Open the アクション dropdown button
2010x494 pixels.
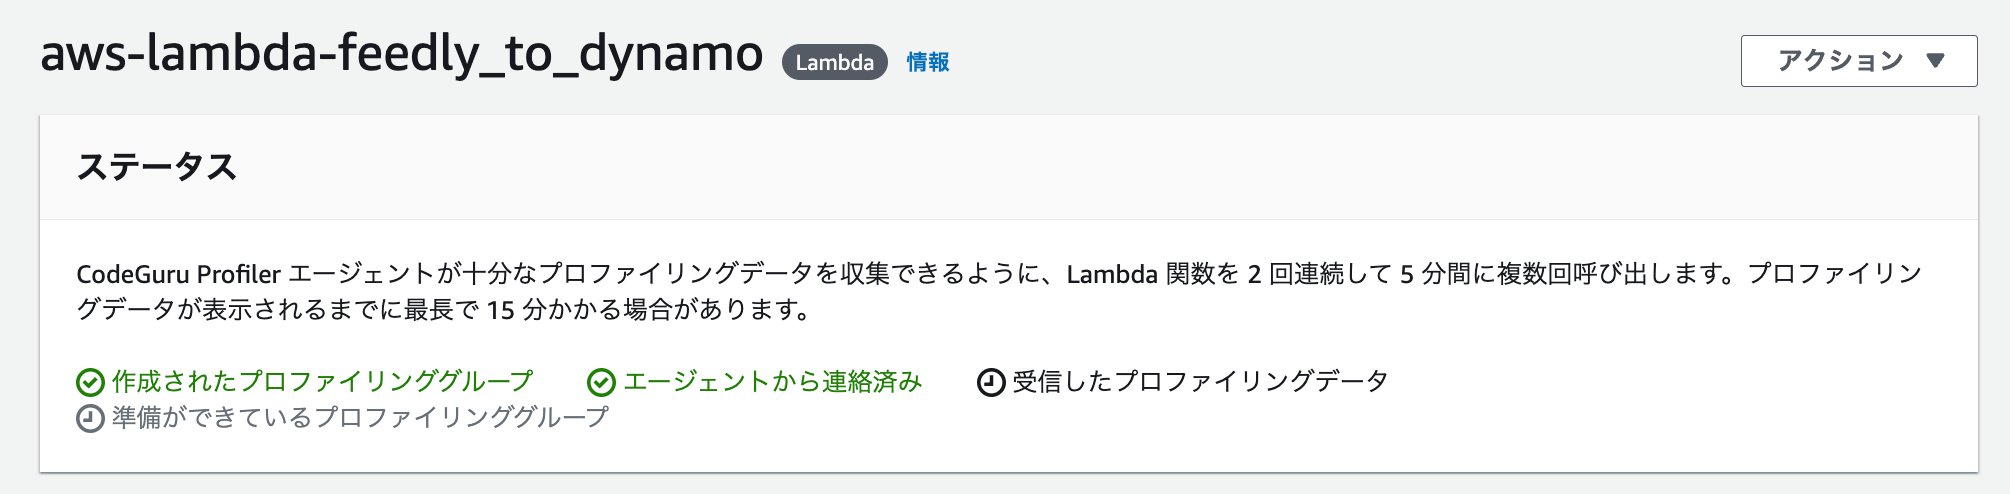click(x=1858, y=61)
